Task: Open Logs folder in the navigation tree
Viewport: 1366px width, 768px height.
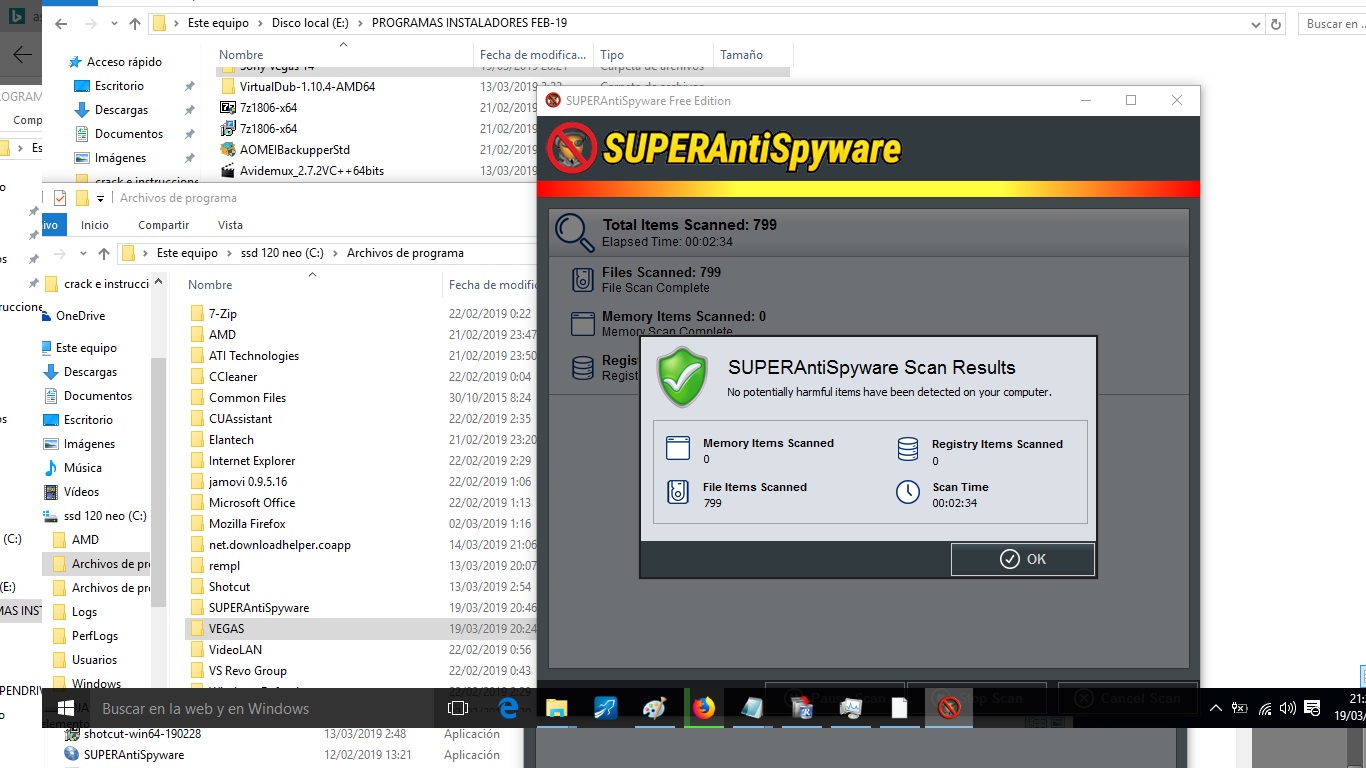Action: [x=84, y=612]
